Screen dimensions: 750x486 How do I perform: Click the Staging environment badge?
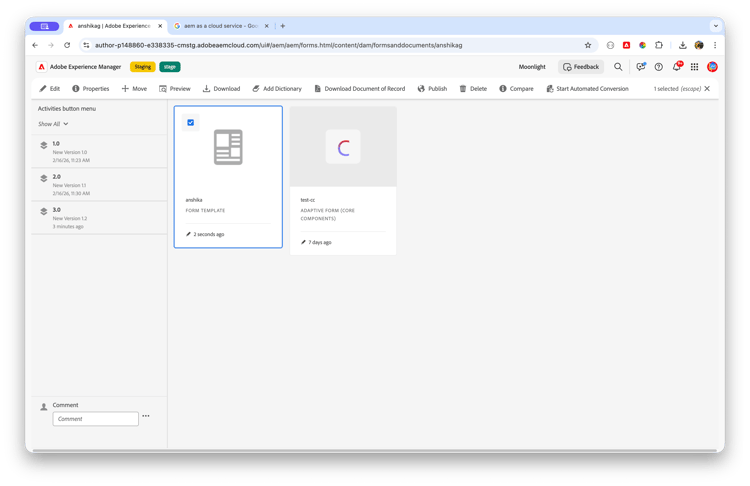point(143,67)
